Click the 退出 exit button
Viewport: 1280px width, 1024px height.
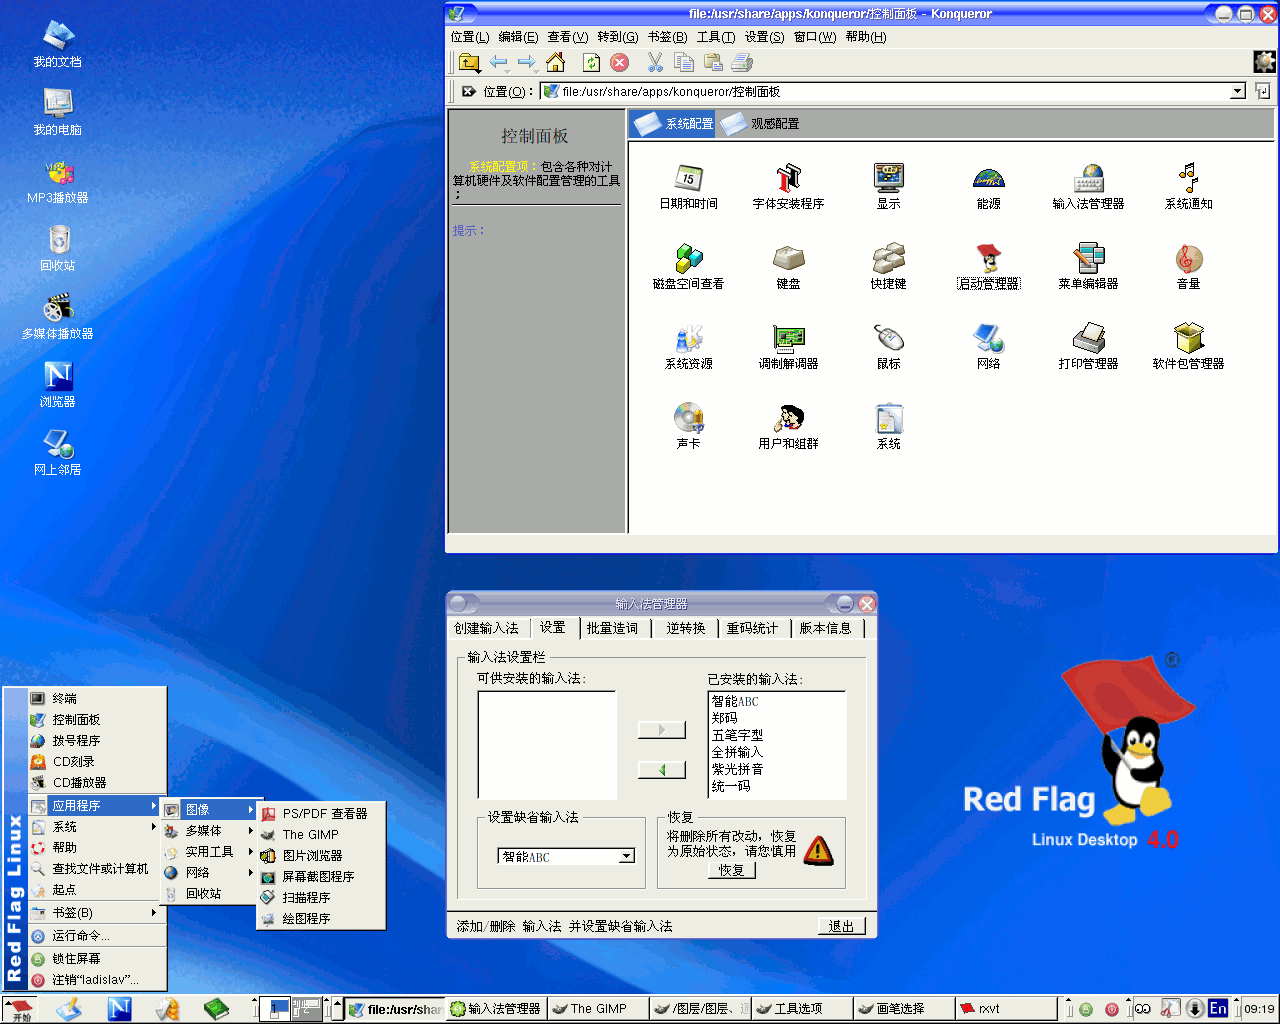[x=841, y=926]
